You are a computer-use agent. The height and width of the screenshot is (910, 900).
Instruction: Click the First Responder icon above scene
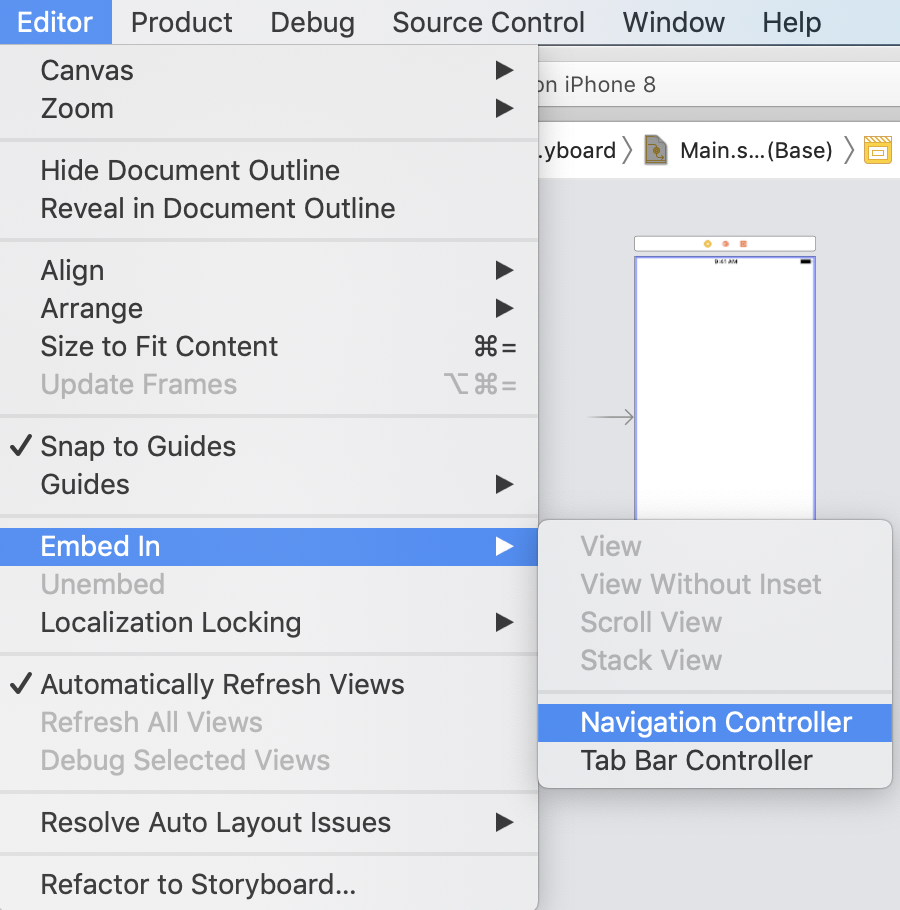[x=725, y=244]
